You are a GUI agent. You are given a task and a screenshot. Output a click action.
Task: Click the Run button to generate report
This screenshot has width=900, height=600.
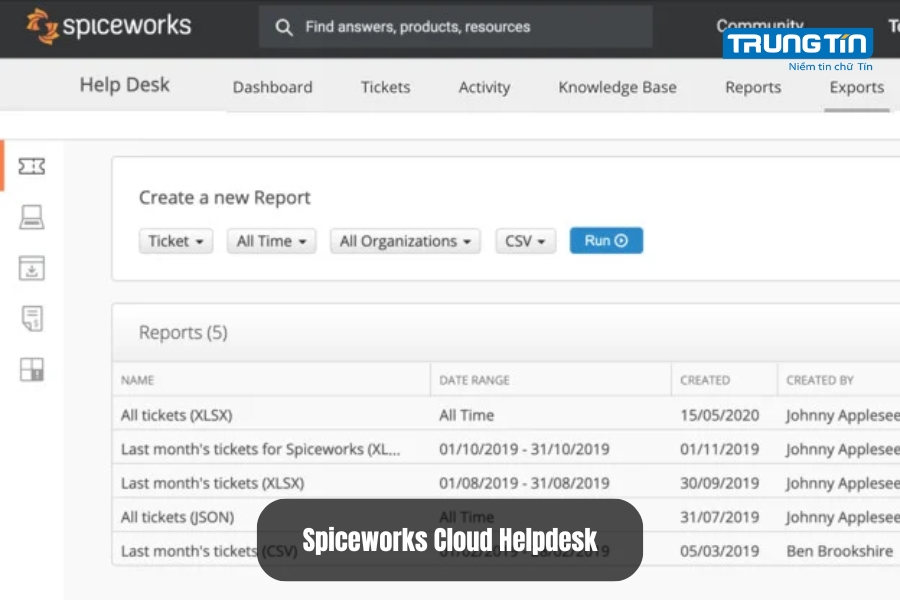(606, 240)
